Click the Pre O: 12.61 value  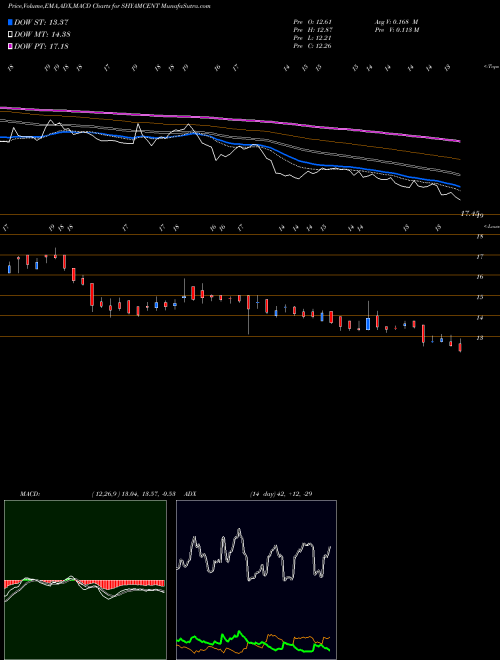[312, 22]
